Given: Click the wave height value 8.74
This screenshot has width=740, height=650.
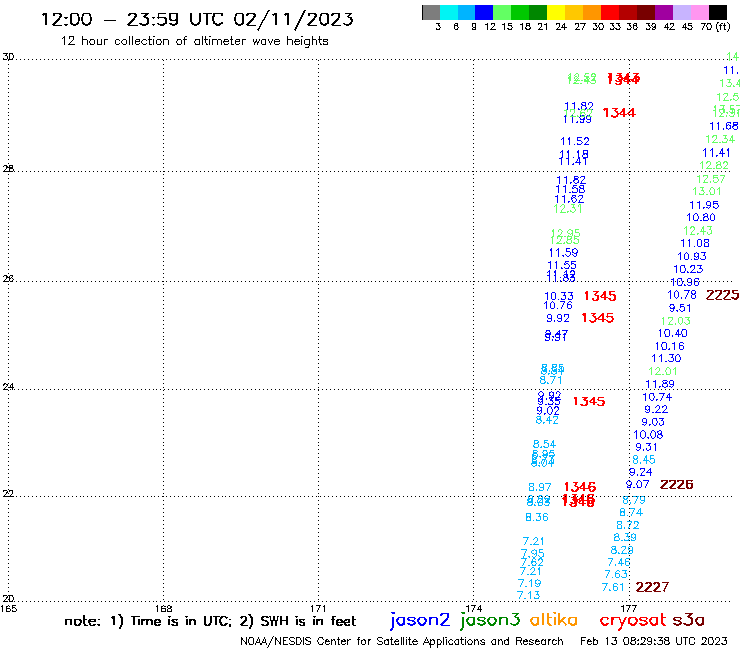Looking at the screenshot, I should click(x=631, y=512).
